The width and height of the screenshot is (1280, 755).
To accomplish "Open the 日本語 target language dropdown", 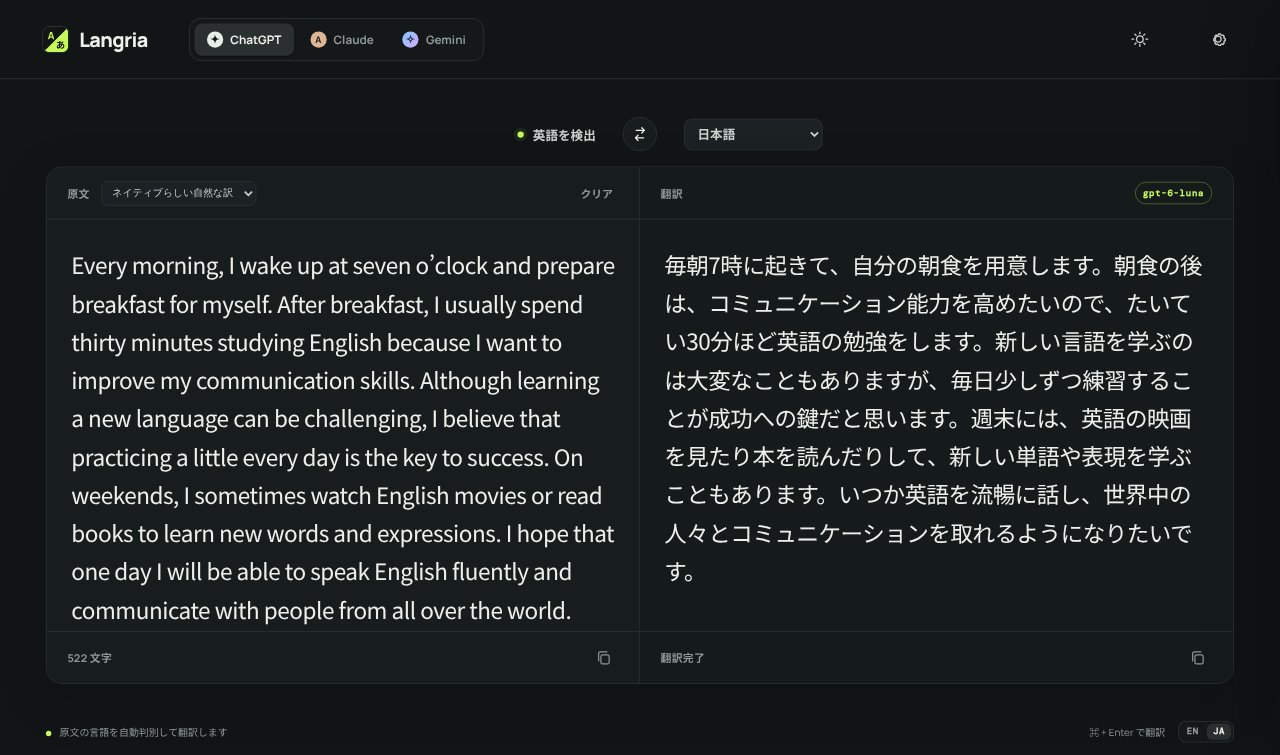I will coord(753,134).
